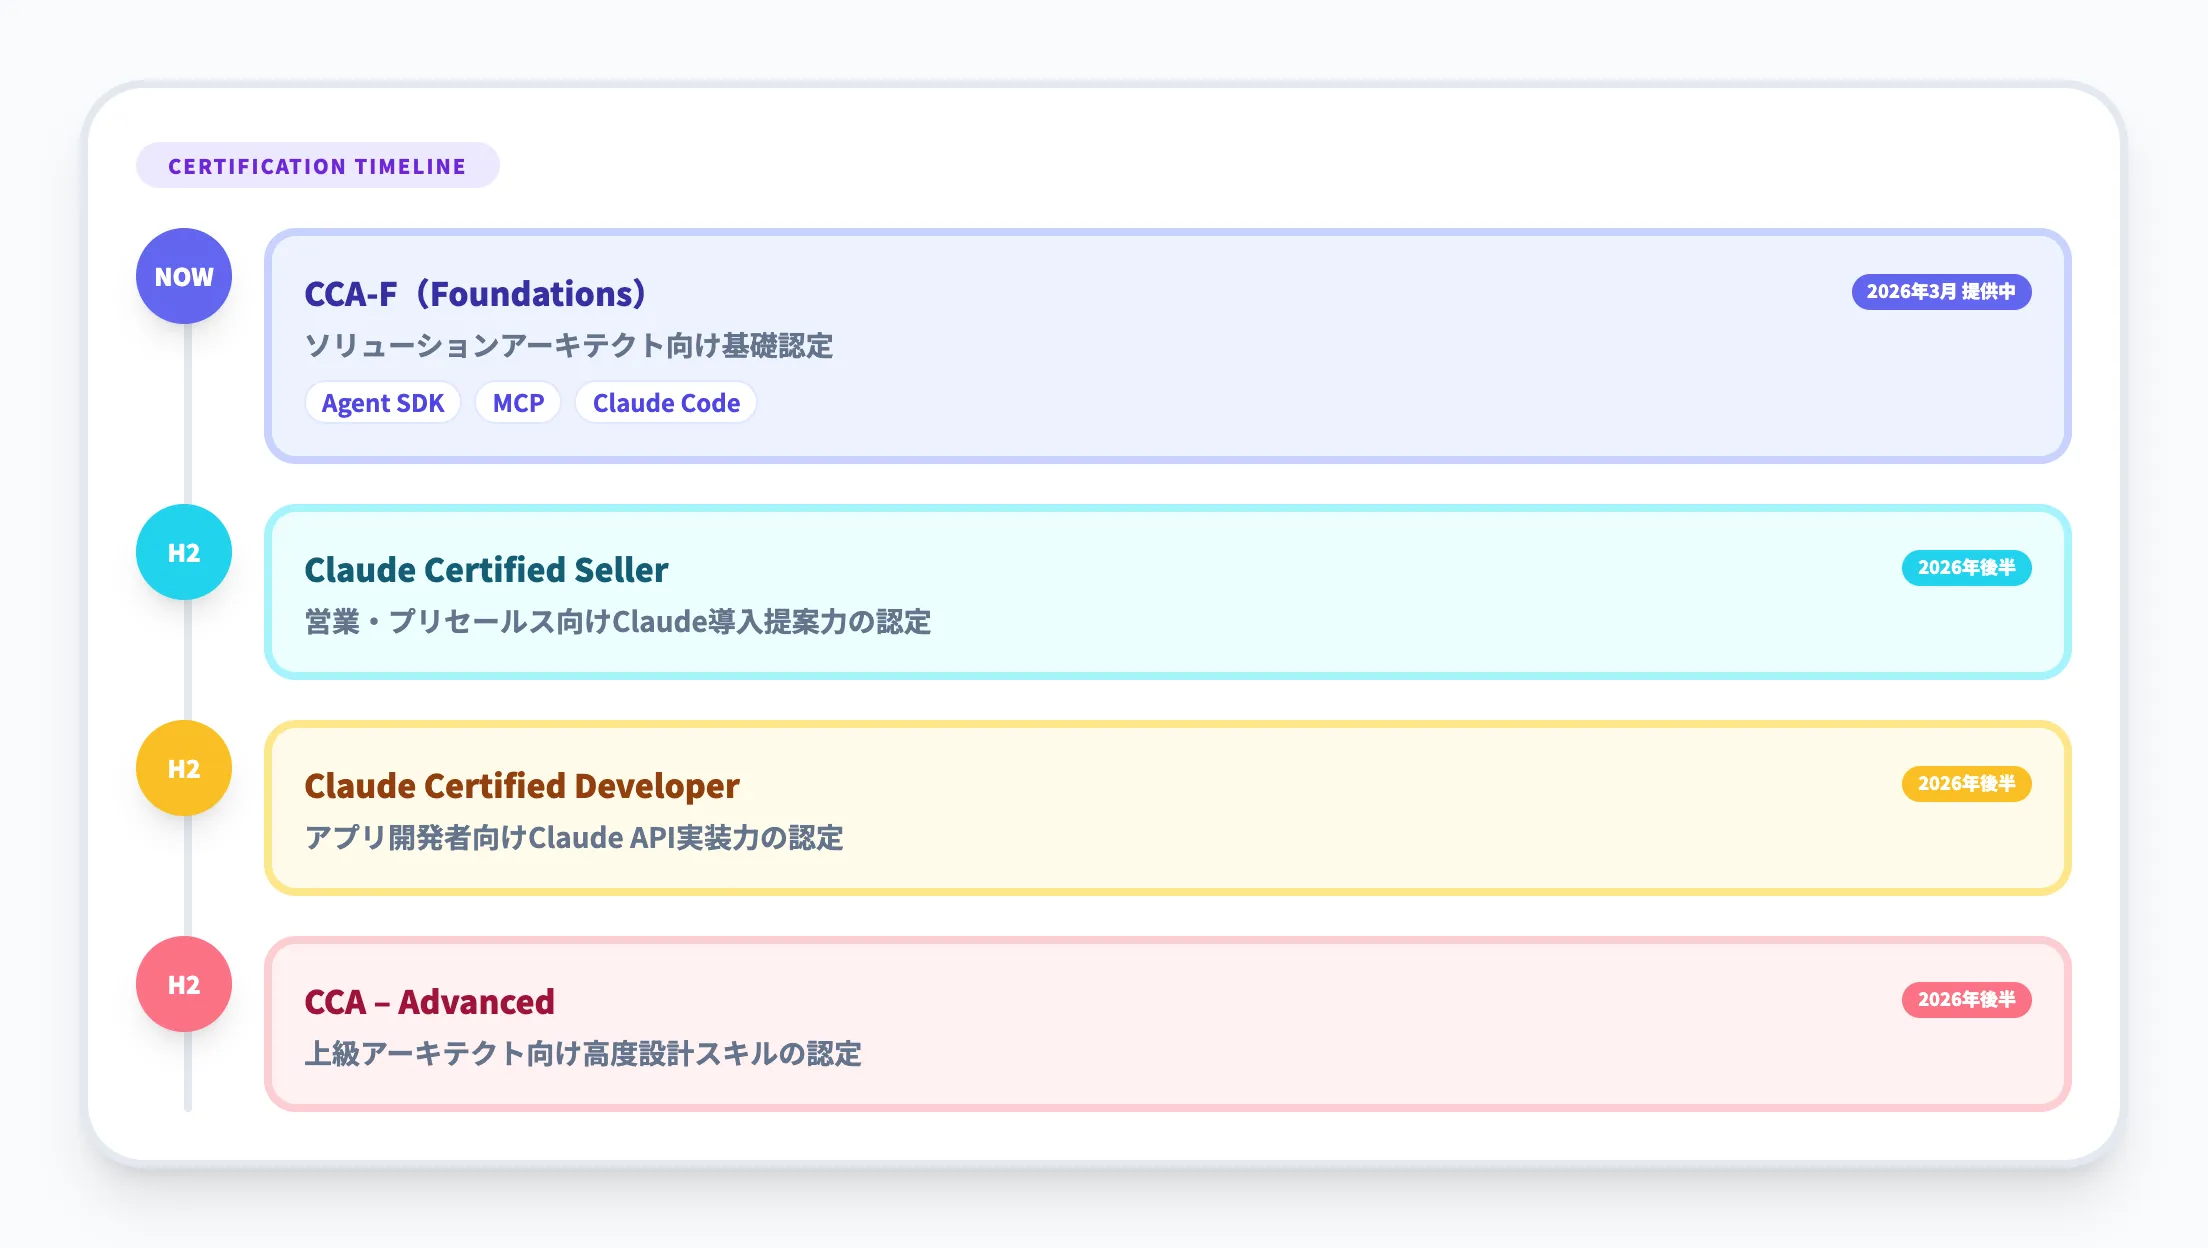The width and height of the screenshot is (2208, 1248).
Task: Click the text ソリューションアーキテクト向け基礎認定
Action: (x=569, y=346)
